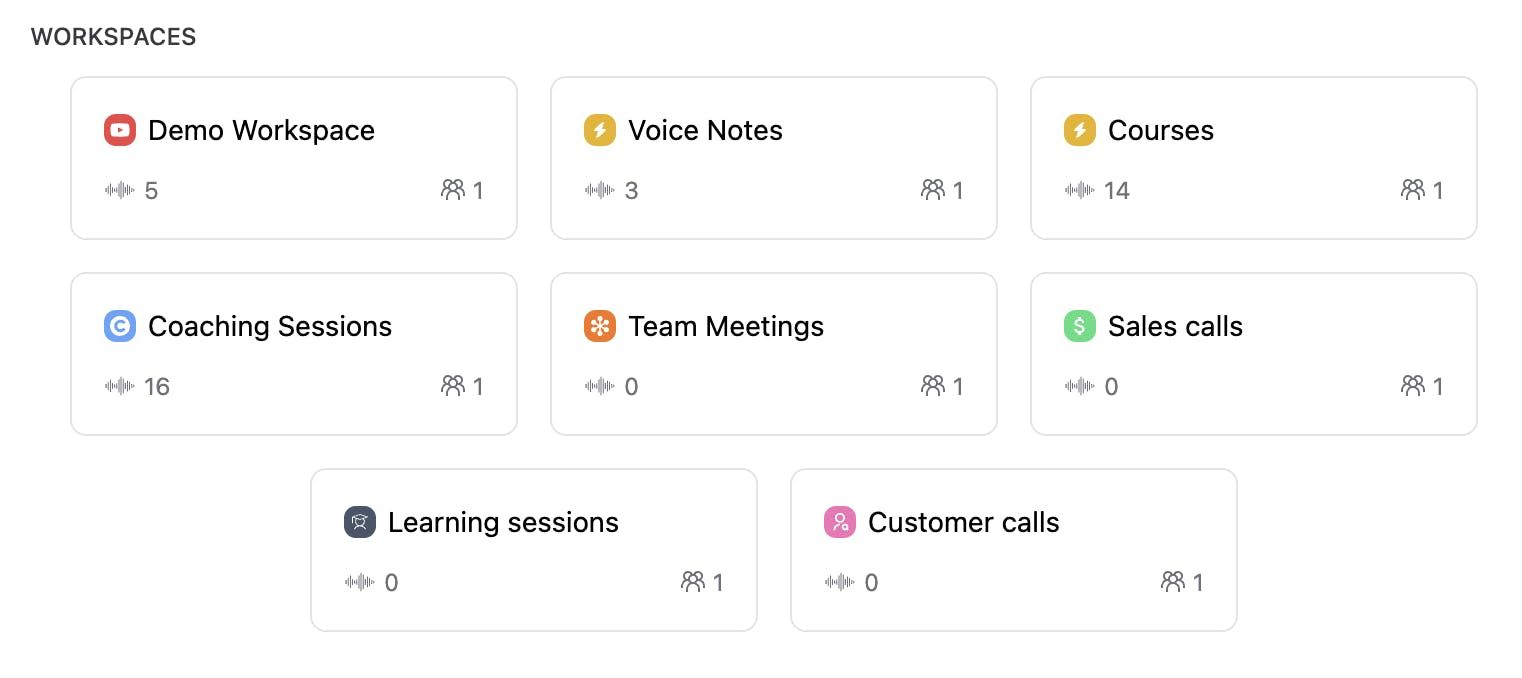Viewport: 1522px width, 678px height.
Task: Click the orange asterisk icon on Team Meetings
Action: 599,326
